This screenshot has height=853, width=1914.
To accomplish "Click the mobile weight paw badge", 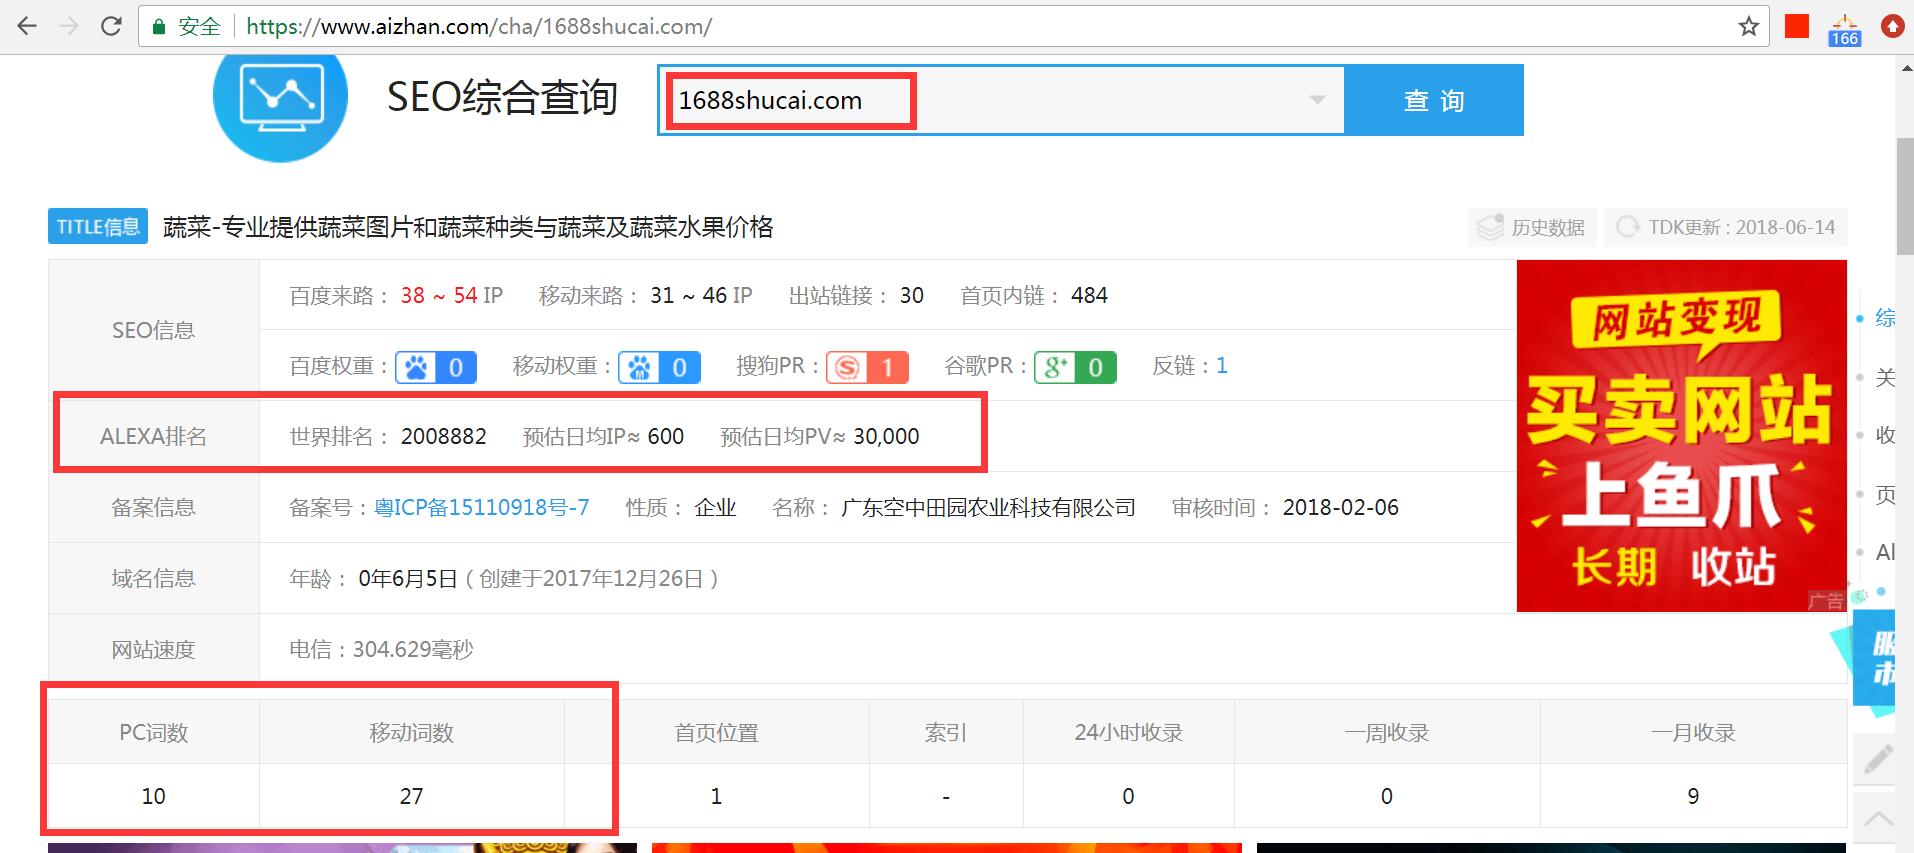I will point(659,367).
